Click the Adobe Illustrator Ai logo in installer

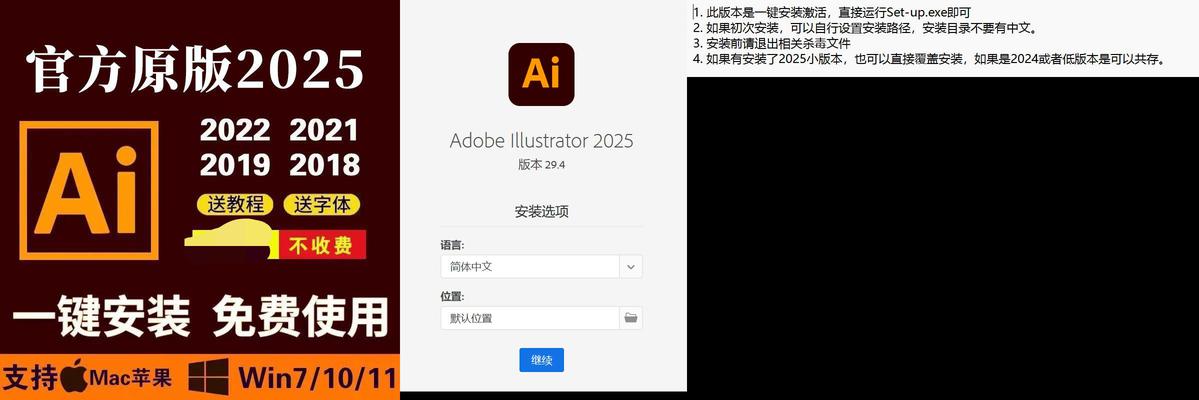(x=541, y=74)
